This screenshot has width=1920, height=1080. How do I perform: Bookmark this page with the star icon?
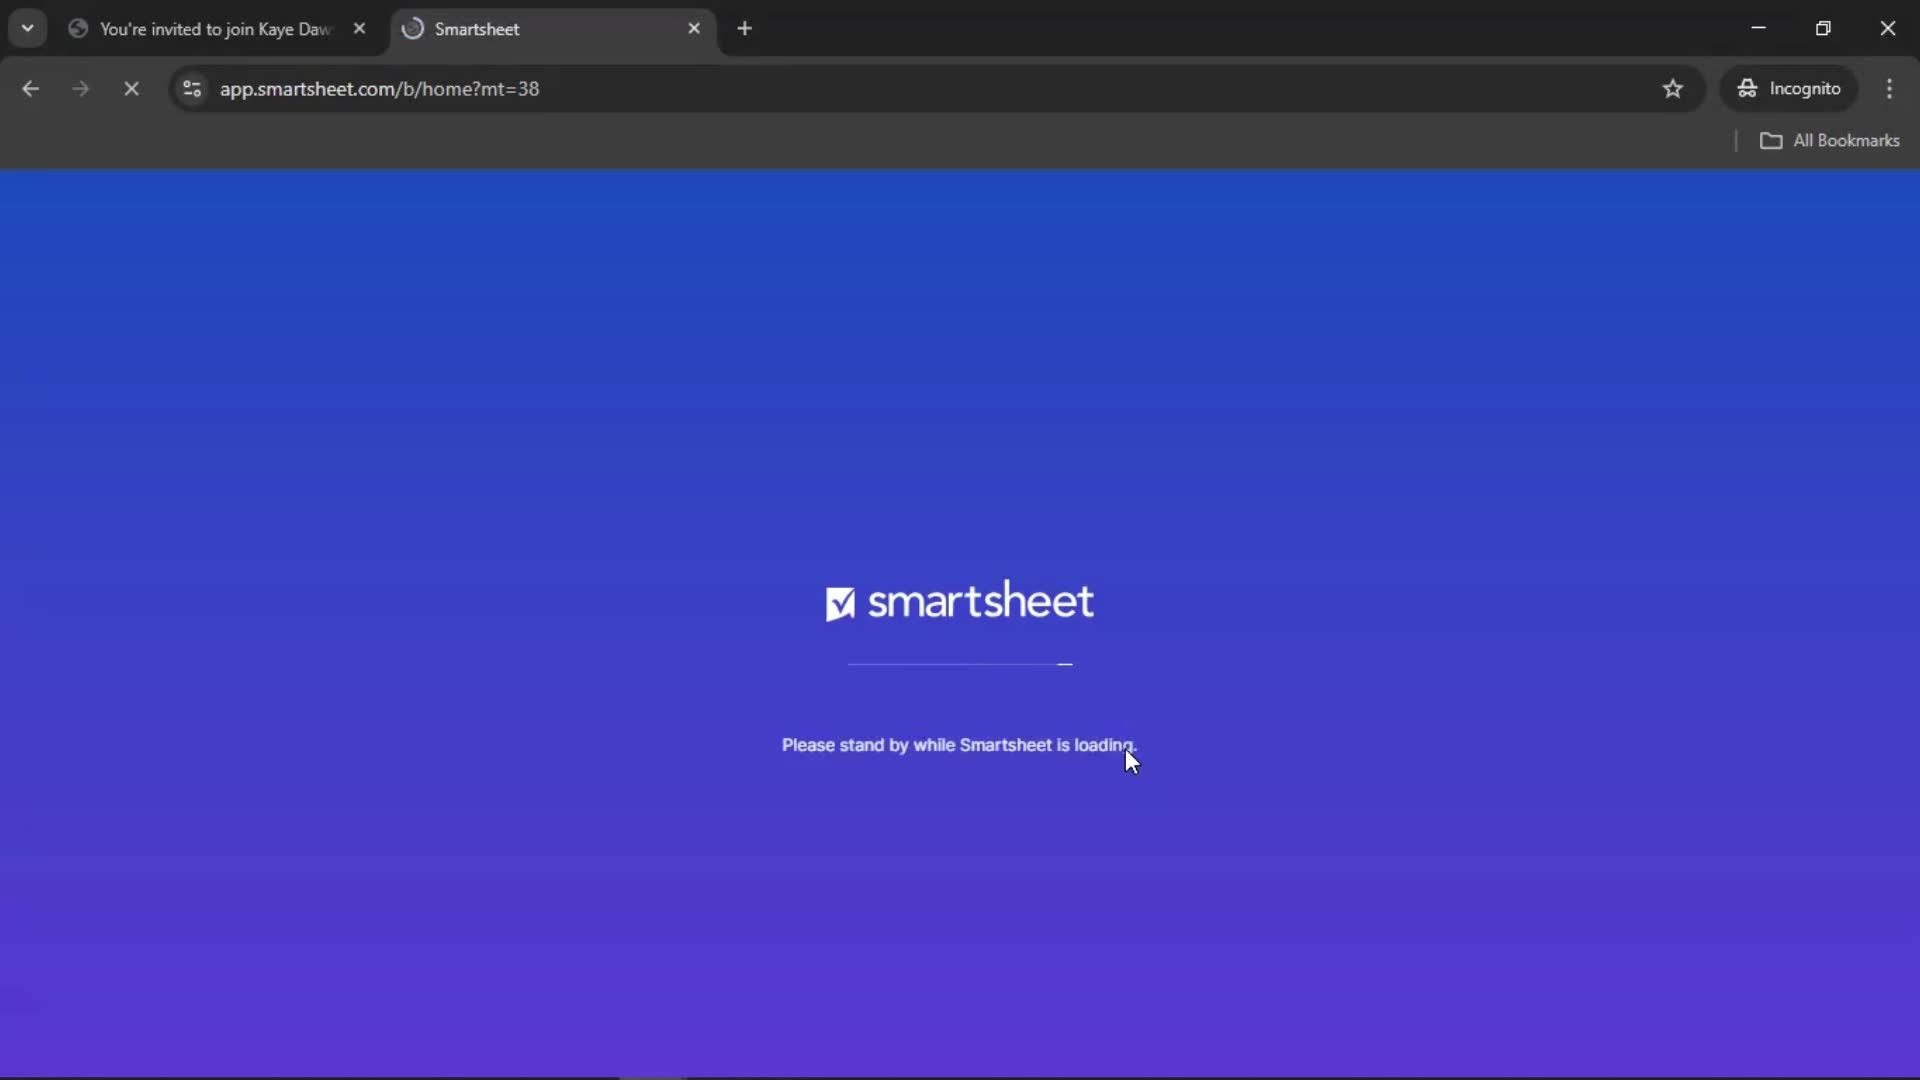click(1673, 88)
